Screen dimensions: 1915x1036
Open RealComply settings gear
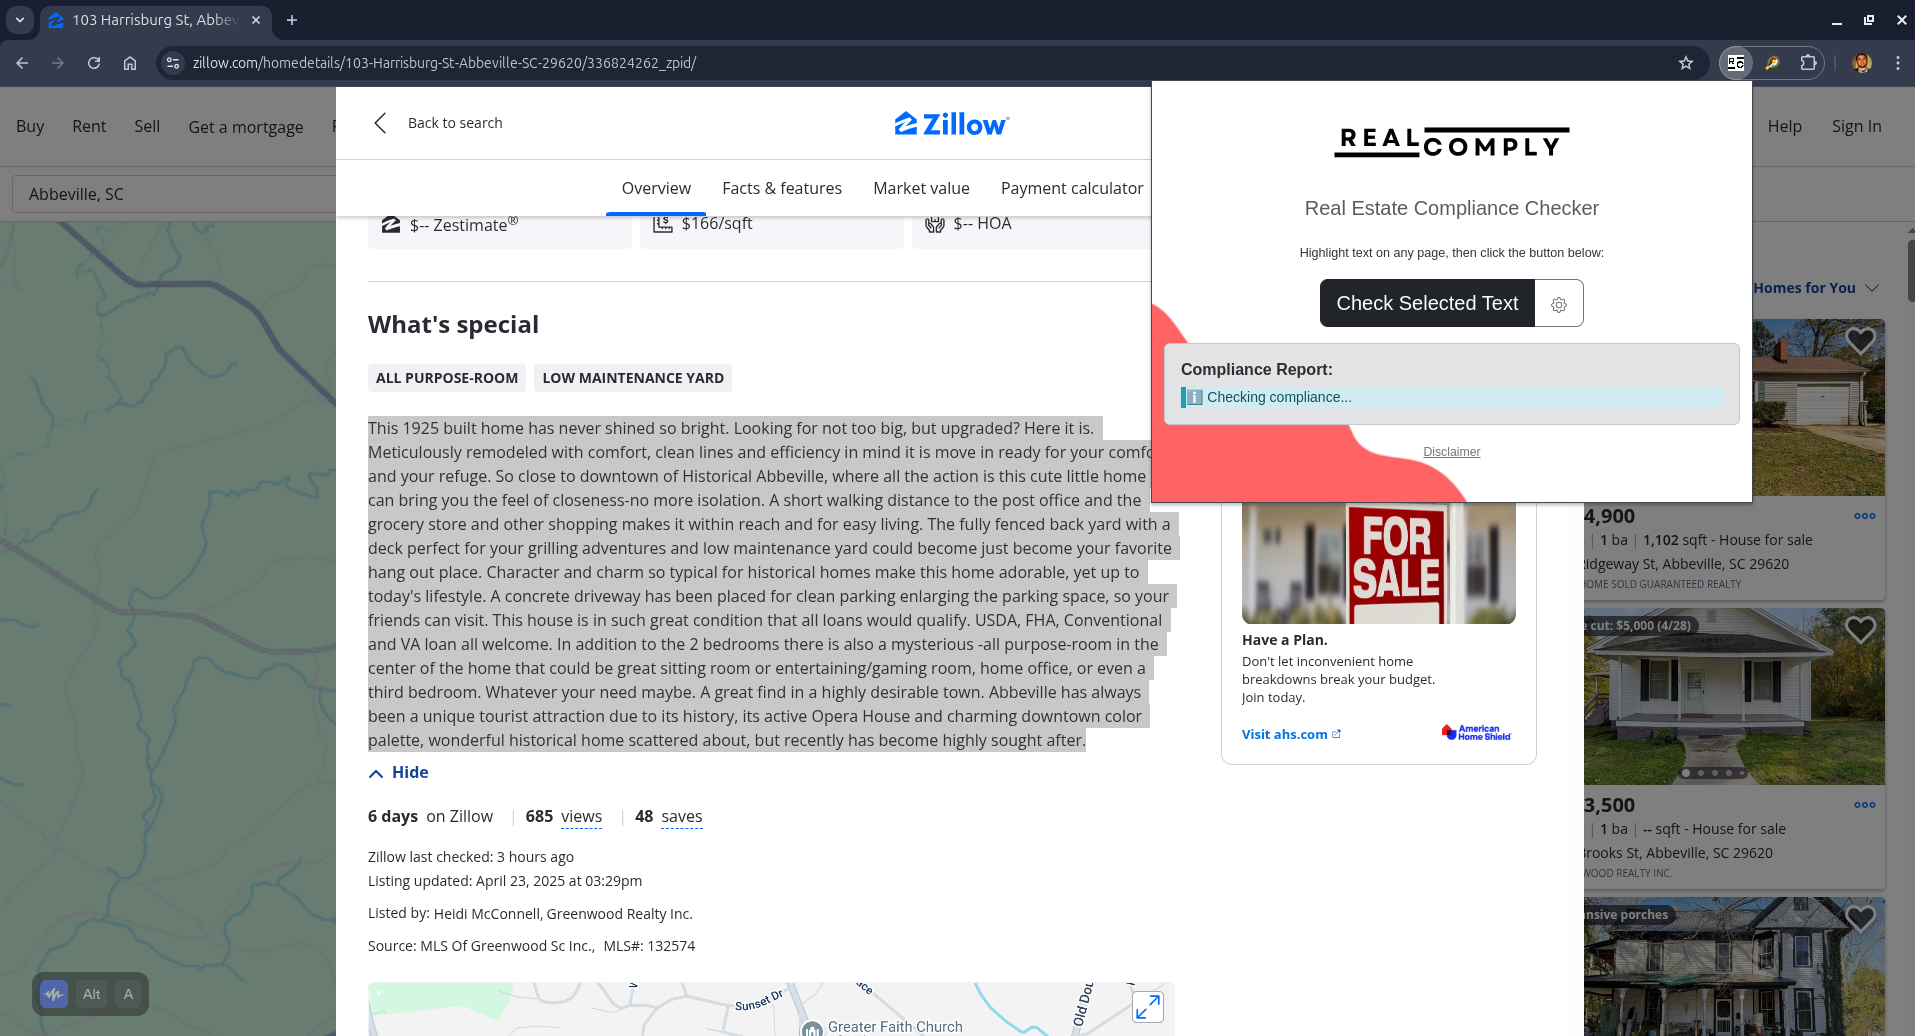pyautogui.click(x=1559, y=304)
